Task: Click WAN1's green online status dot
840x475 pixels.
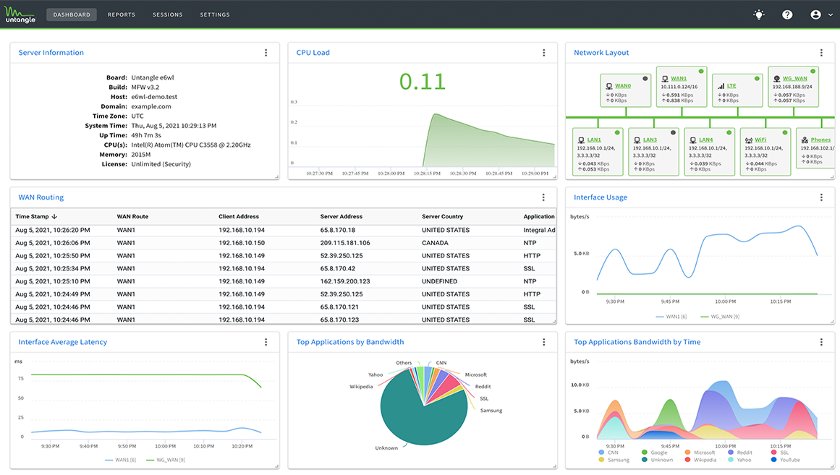Action: click(701, 71)
